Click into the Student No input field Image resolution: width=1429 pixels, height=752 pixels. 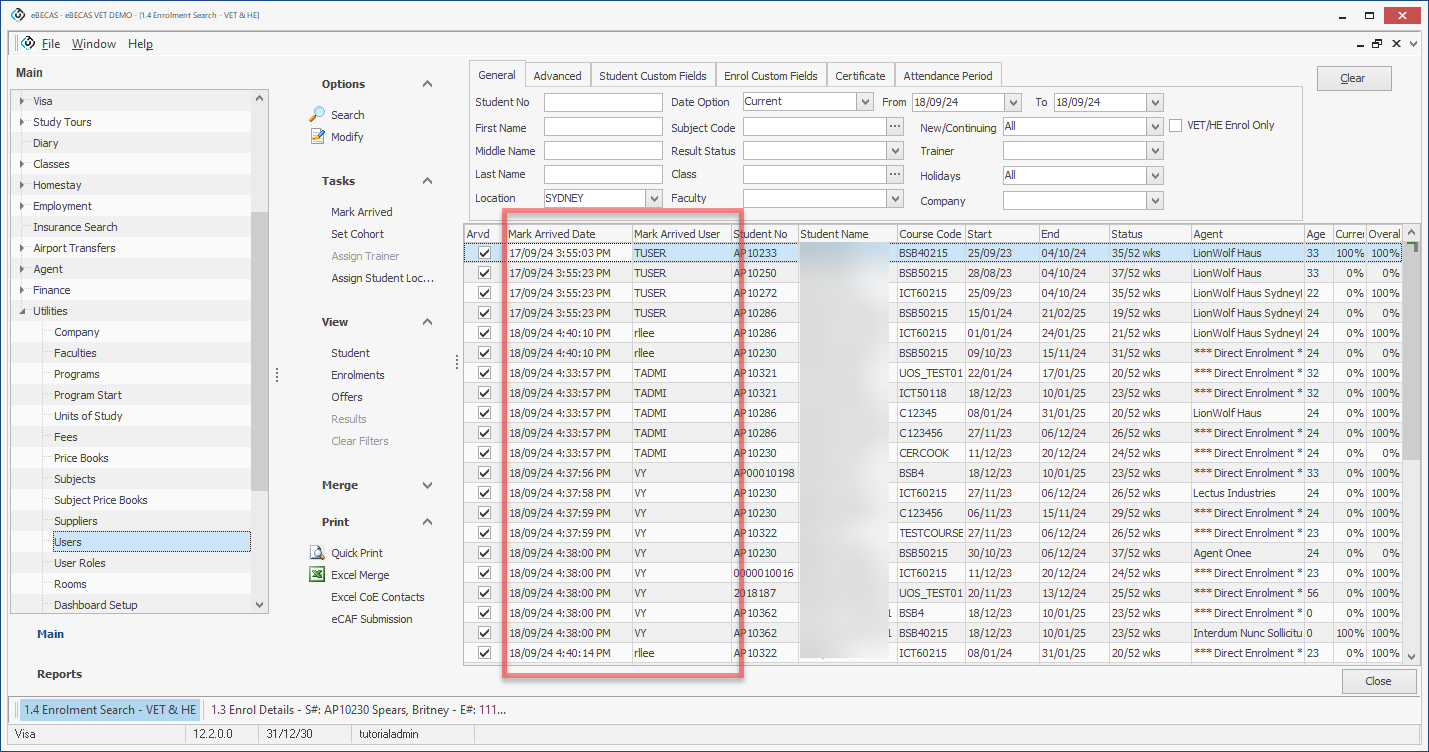603,102
